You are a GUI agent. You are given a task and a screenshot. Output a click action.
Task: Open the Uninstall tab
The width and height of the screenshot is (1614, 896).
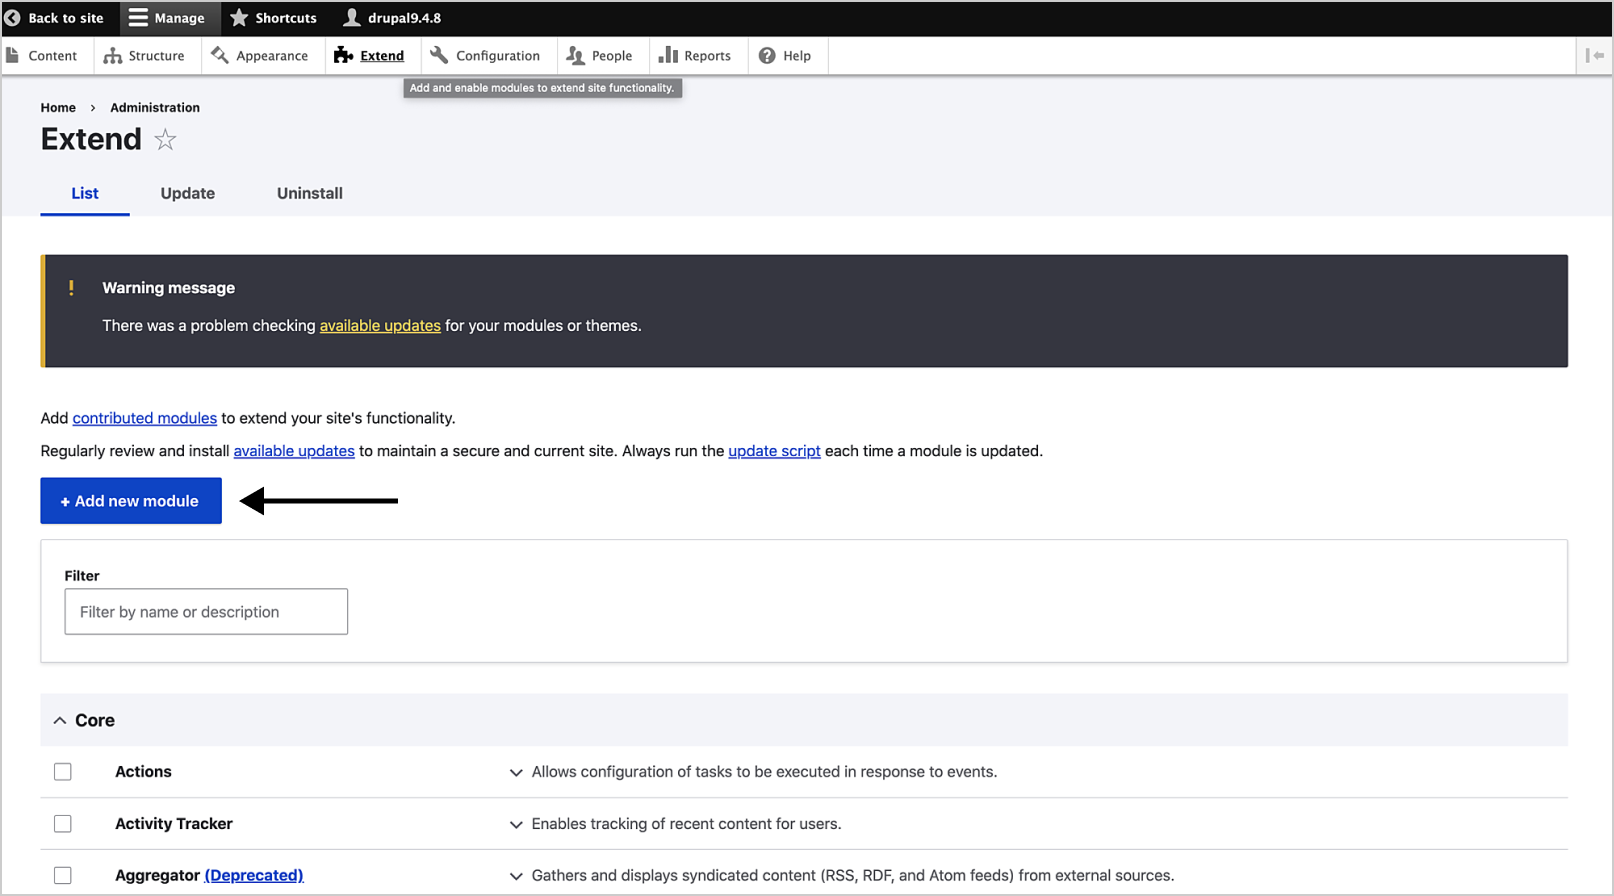[309, 193]
